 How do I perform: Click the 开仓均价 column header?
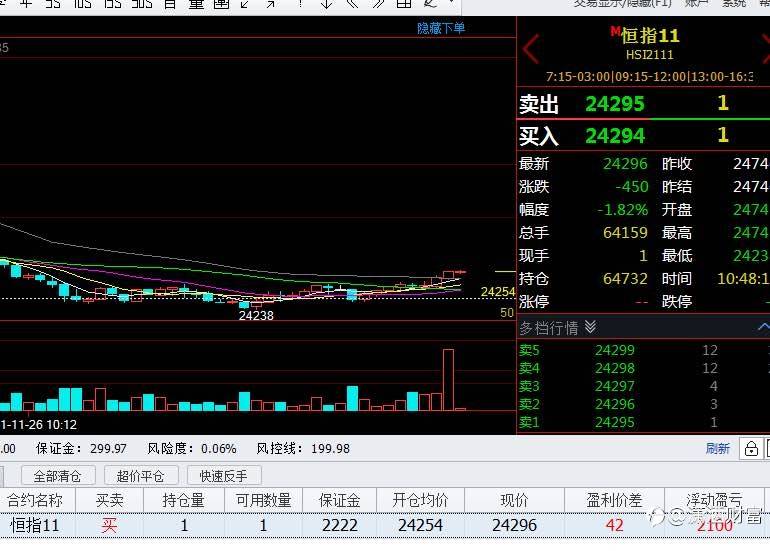pos(420,500)
